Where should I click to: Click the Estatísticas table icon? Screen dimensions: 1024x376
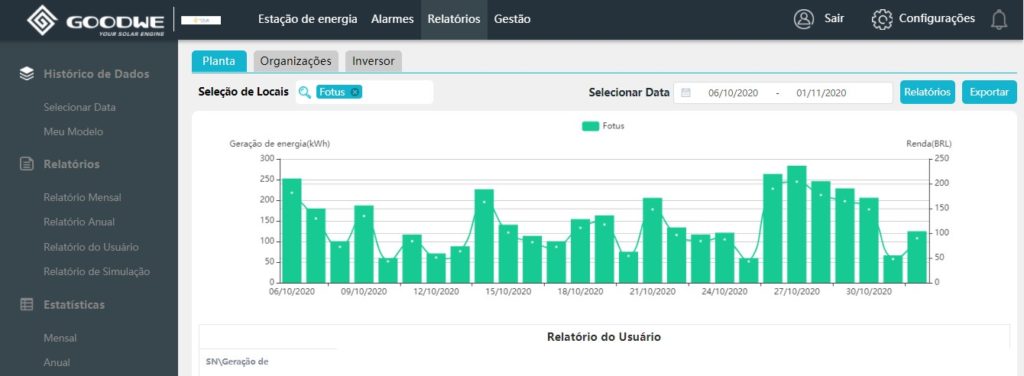(27, 304)
